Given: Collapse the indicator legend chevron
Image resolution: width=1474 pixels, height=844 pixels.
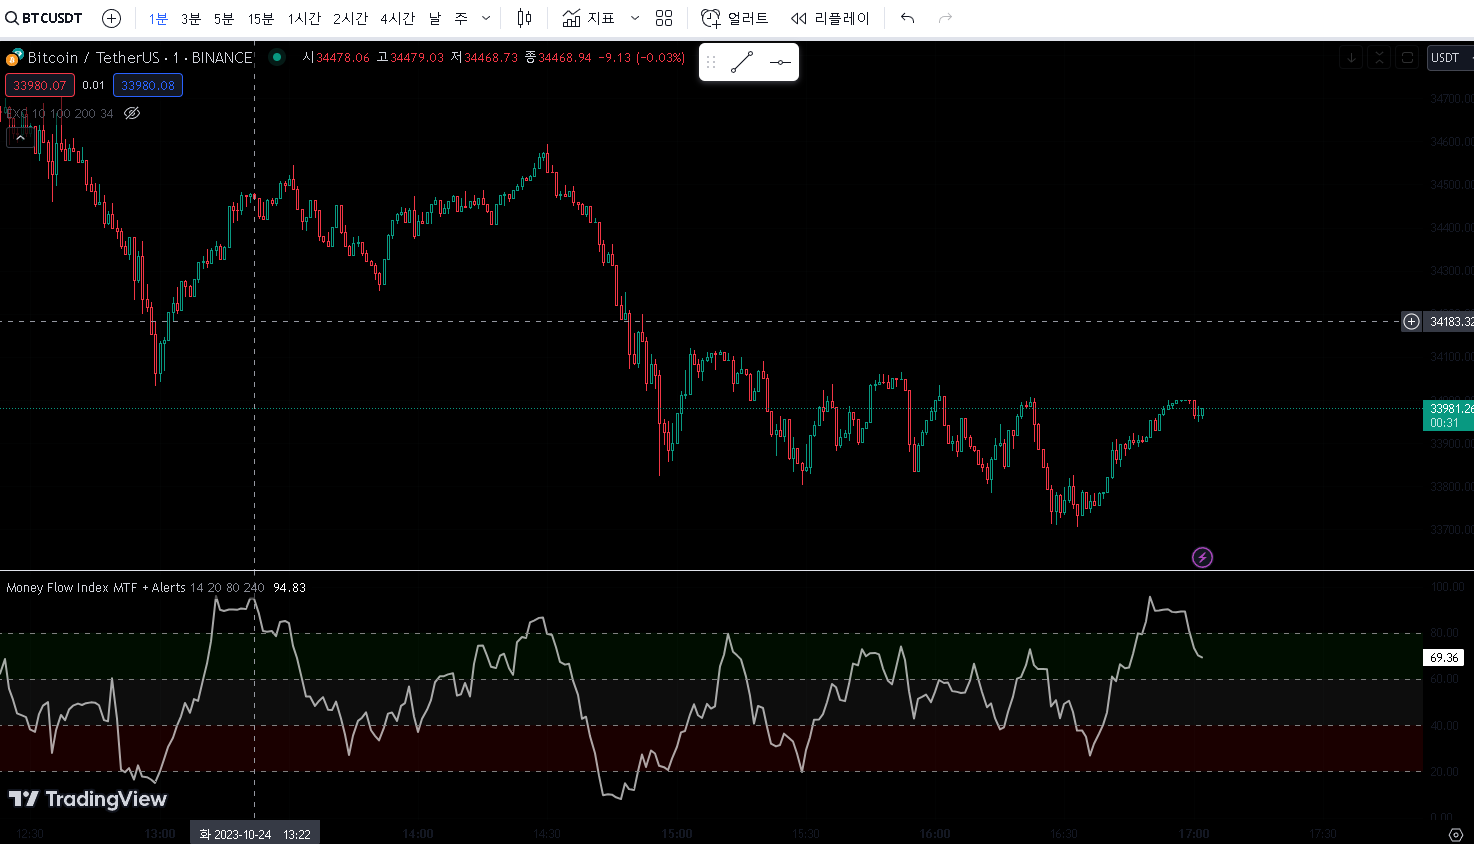Looking at the screenshot, I should pyautogui.click(x=20, y=137).
